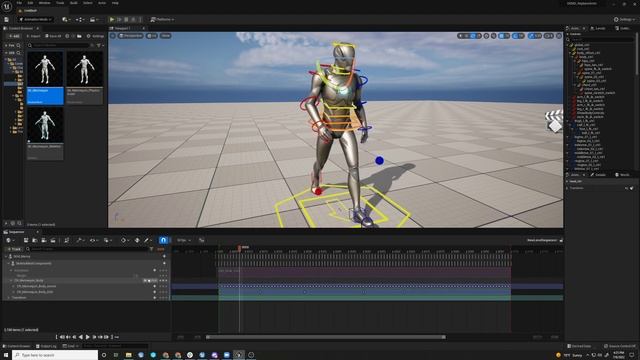Open the Perspective view mode dropdown
Image resolution: width=640 pixels, height=360 pixels.
tap(131, 36)
